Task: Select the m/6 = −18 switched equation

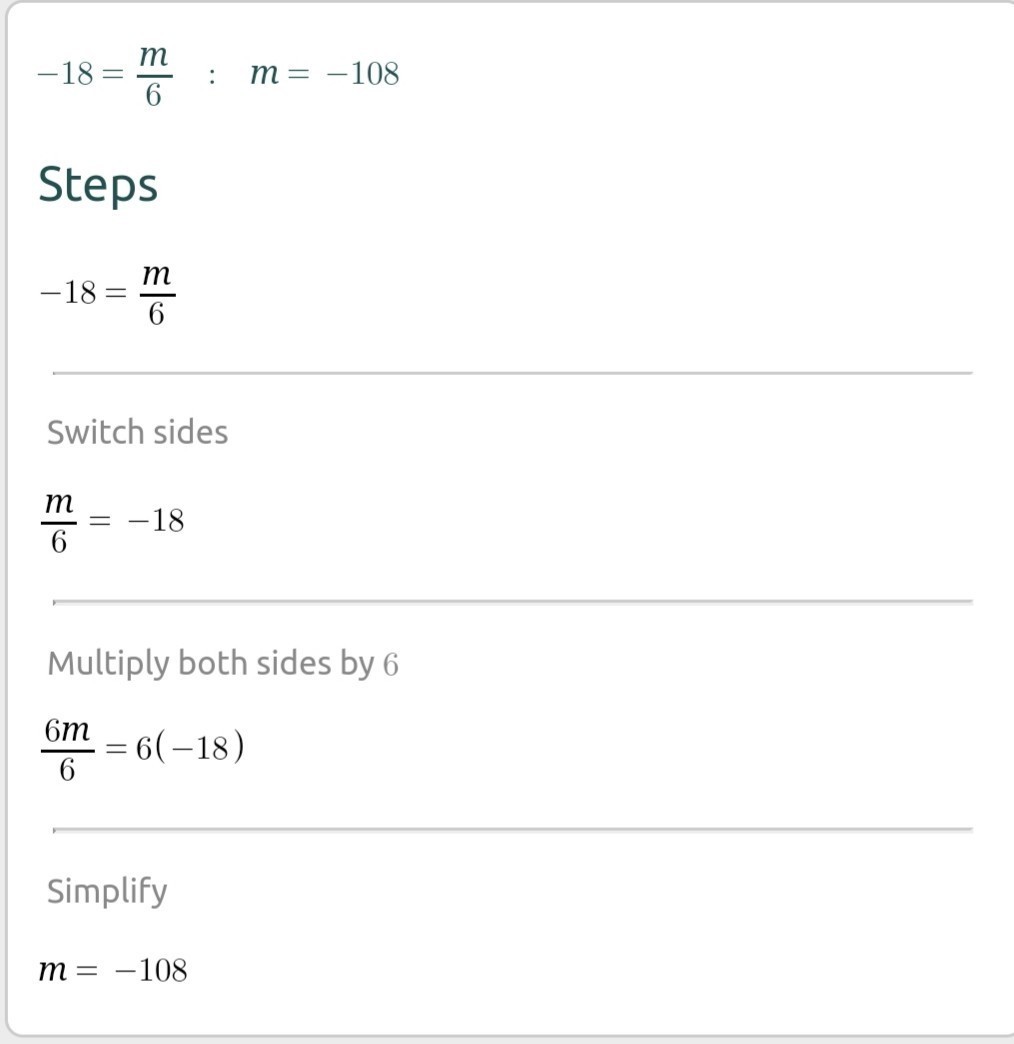Action: pos(112,523)
